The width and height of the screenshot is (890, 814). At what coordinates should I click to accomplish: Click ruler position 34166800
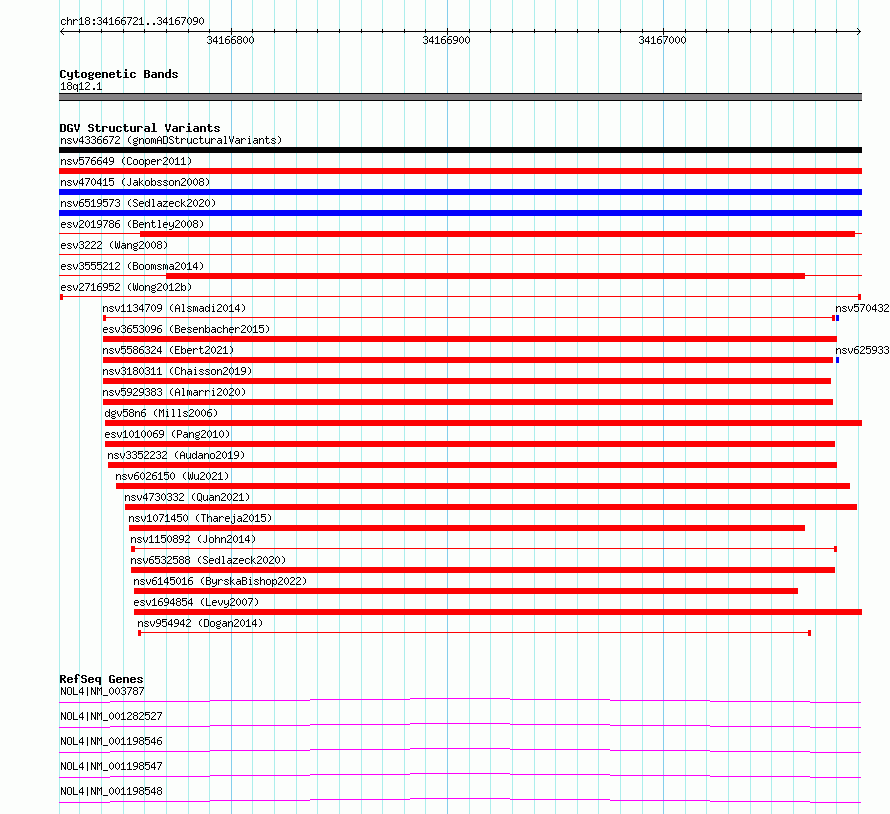230,40
